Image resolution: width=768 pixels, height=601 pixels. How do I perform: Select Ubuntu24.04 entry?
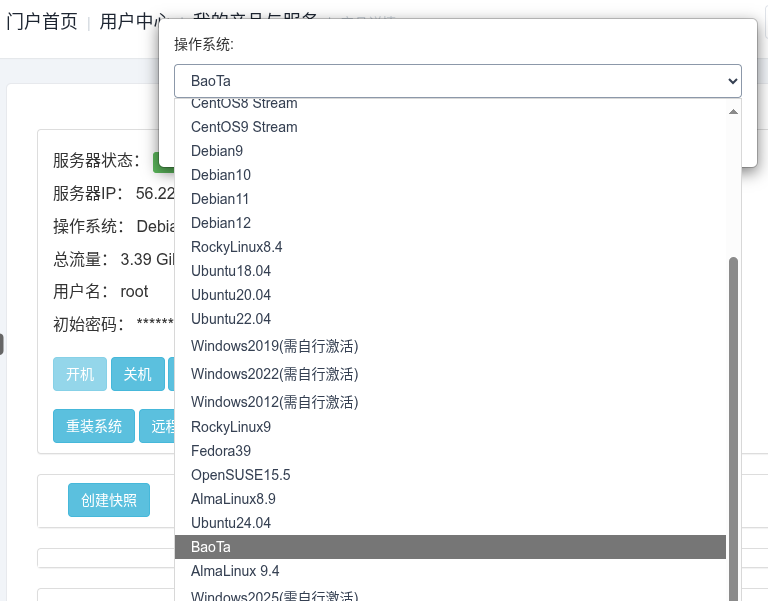450,523
